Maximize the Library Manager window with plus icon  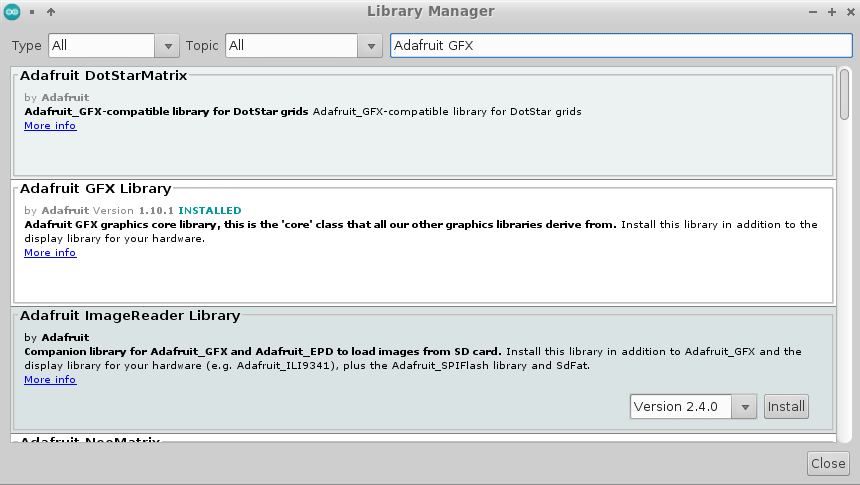coord(832,12)
